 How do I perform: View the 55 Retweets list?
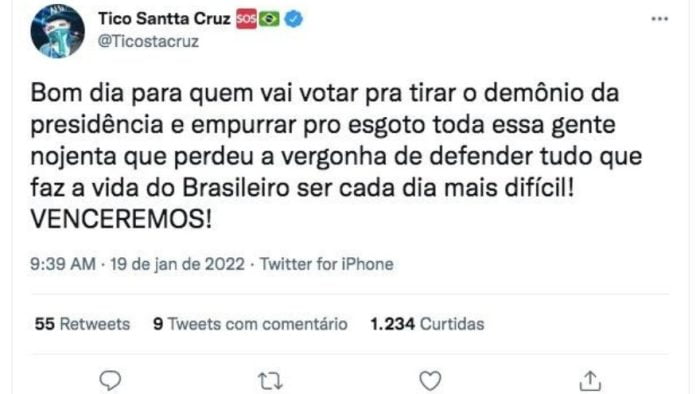coord(82,324)
